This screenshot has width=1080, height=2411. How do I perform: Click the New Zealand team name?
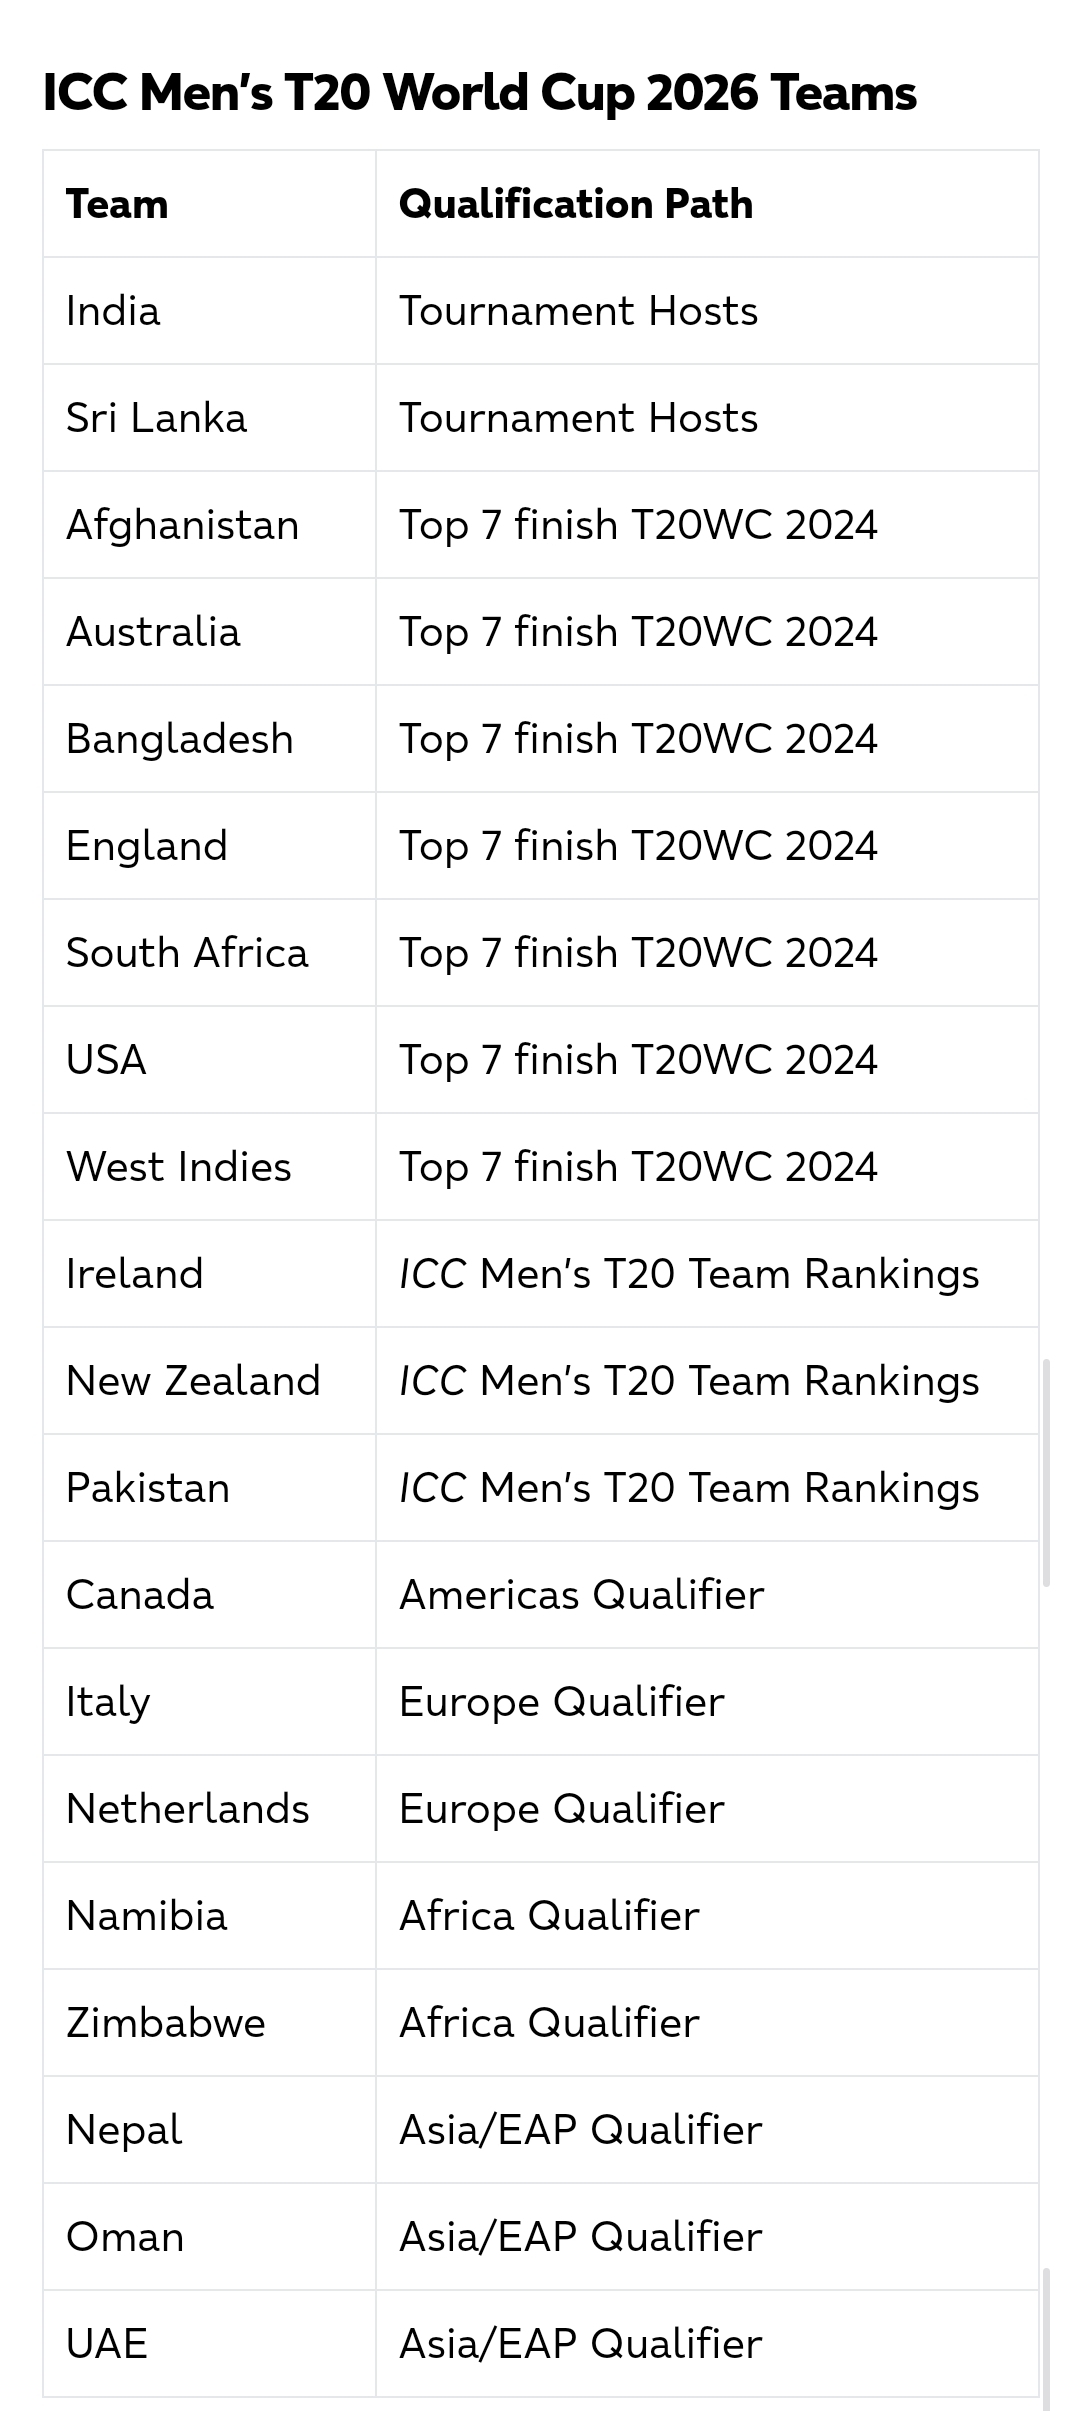pyautogui.click(x=193, y=1381)
